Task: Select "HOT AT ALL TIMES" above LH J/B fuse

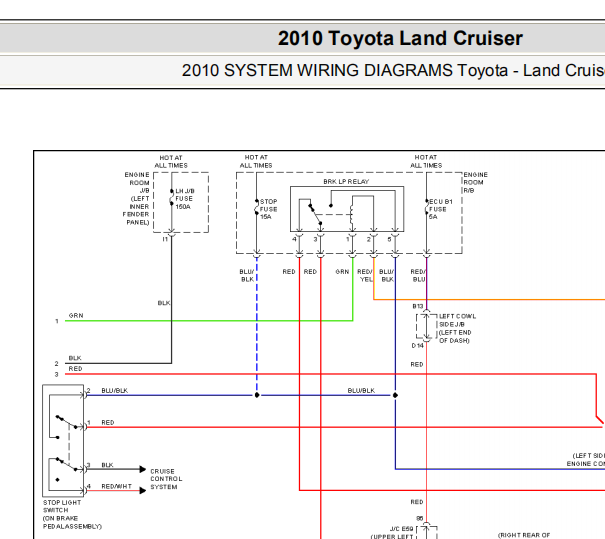Action: click(x=171, y=162)
